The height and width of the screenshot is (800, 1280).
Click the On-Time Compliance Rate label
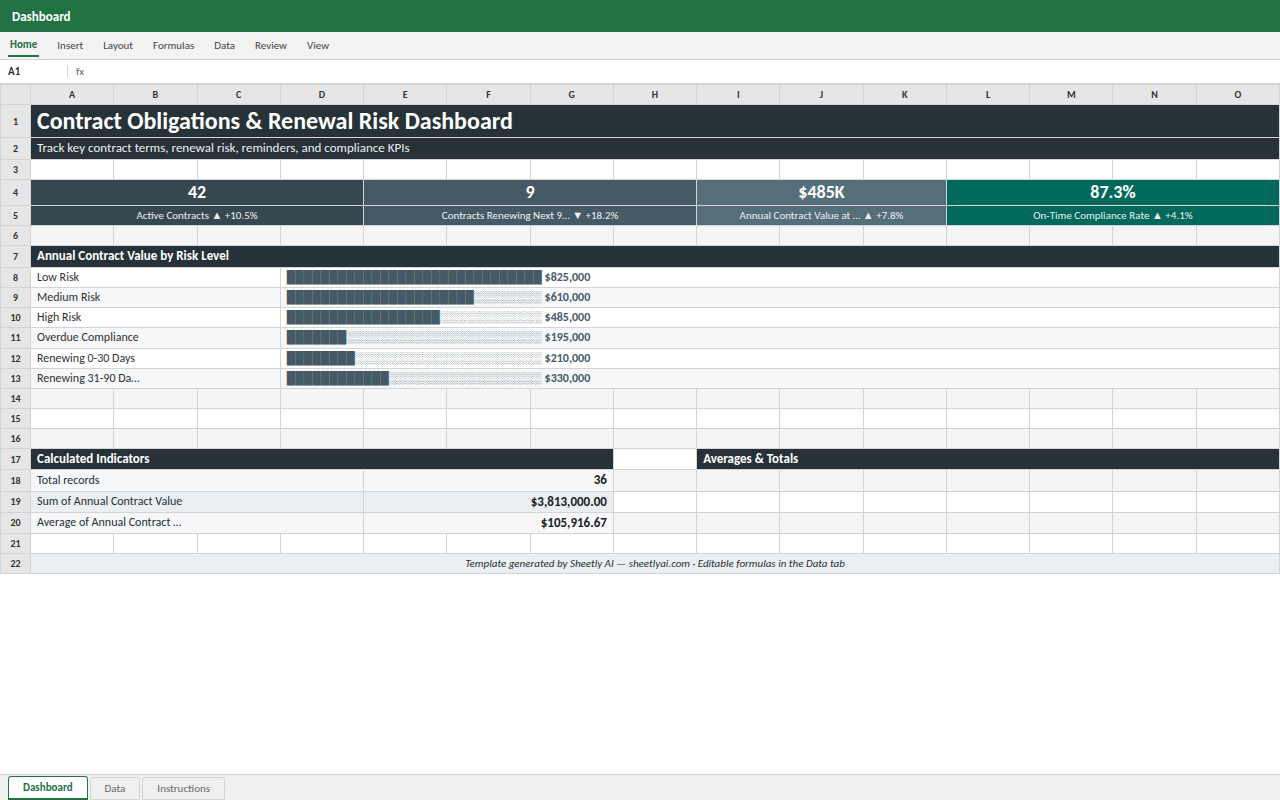pyautogui.click(x=1113, y=215)
